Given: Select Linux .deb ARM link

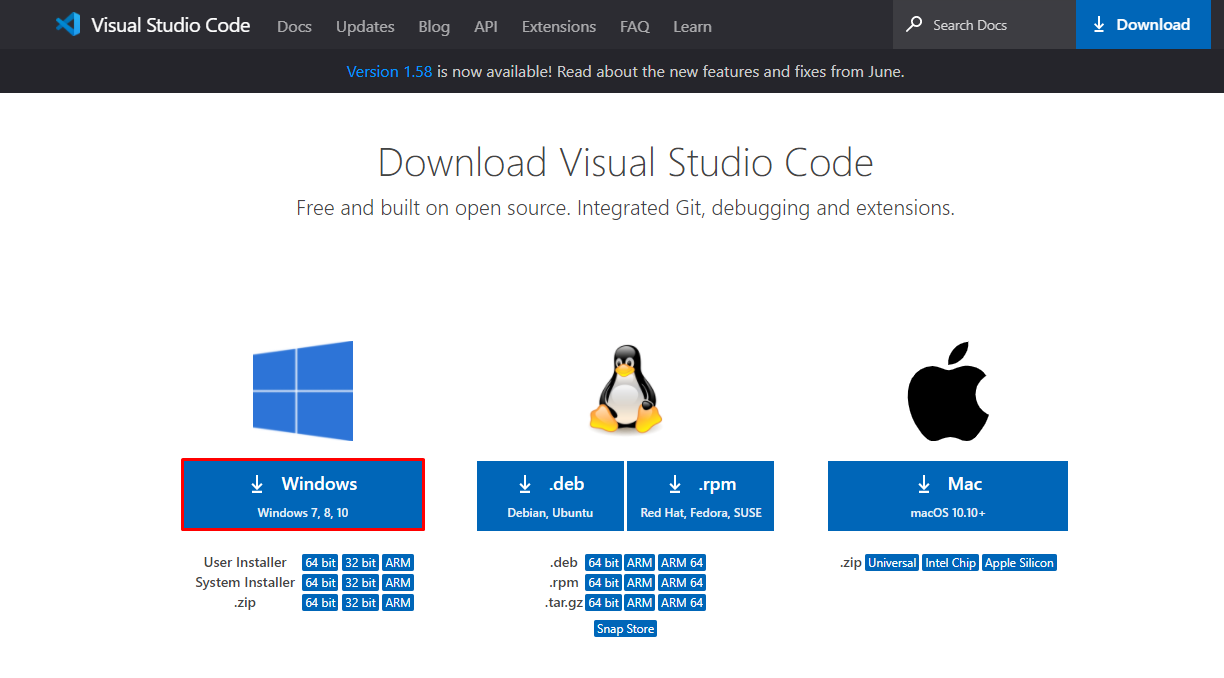Looking at the screenshot, I should point(640,563).
